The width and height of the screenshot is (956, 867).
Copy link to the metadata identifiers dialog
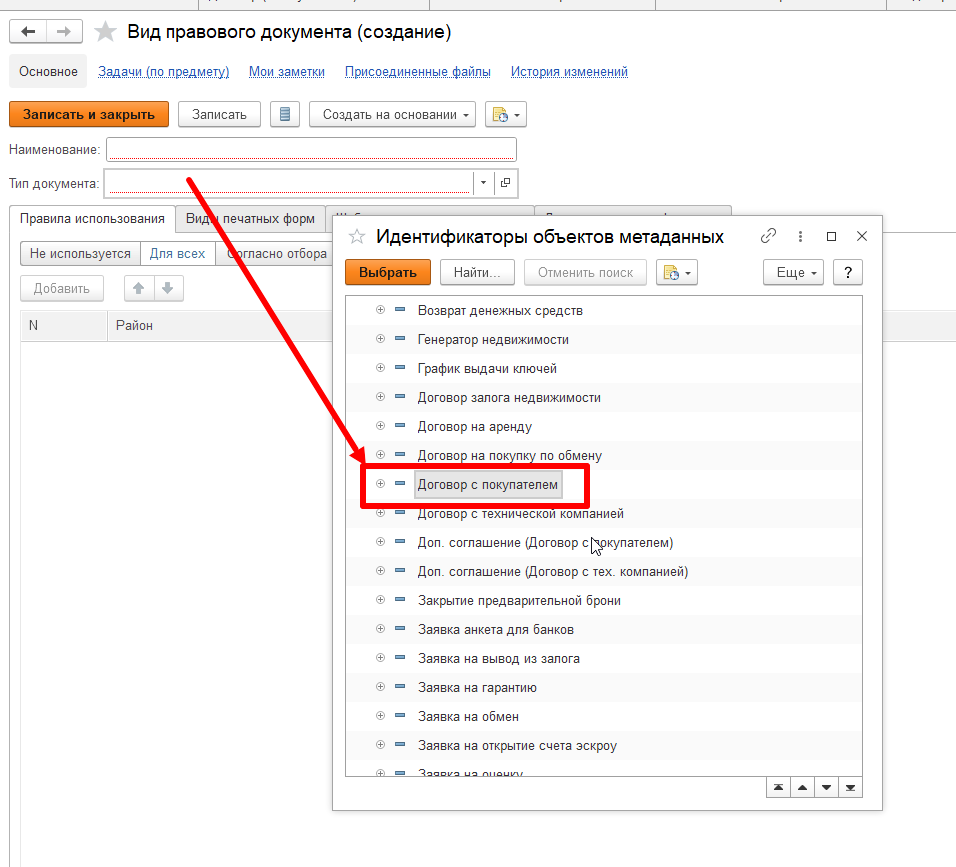pyautogui.click(x=768, y=237)
